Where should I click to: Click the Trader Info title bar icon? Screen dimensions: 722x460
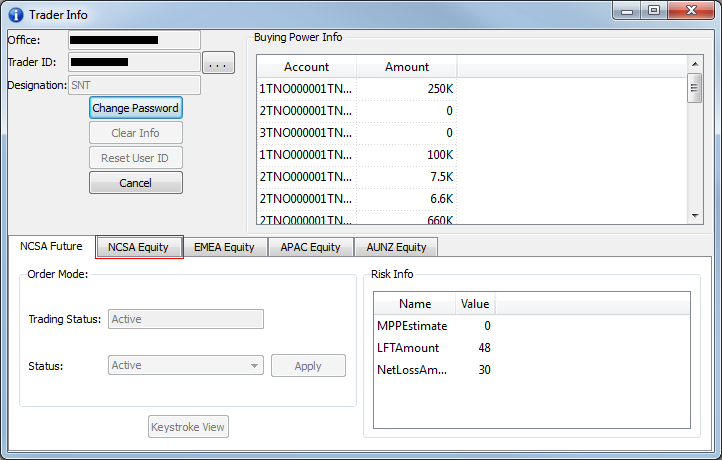(15, 13)
